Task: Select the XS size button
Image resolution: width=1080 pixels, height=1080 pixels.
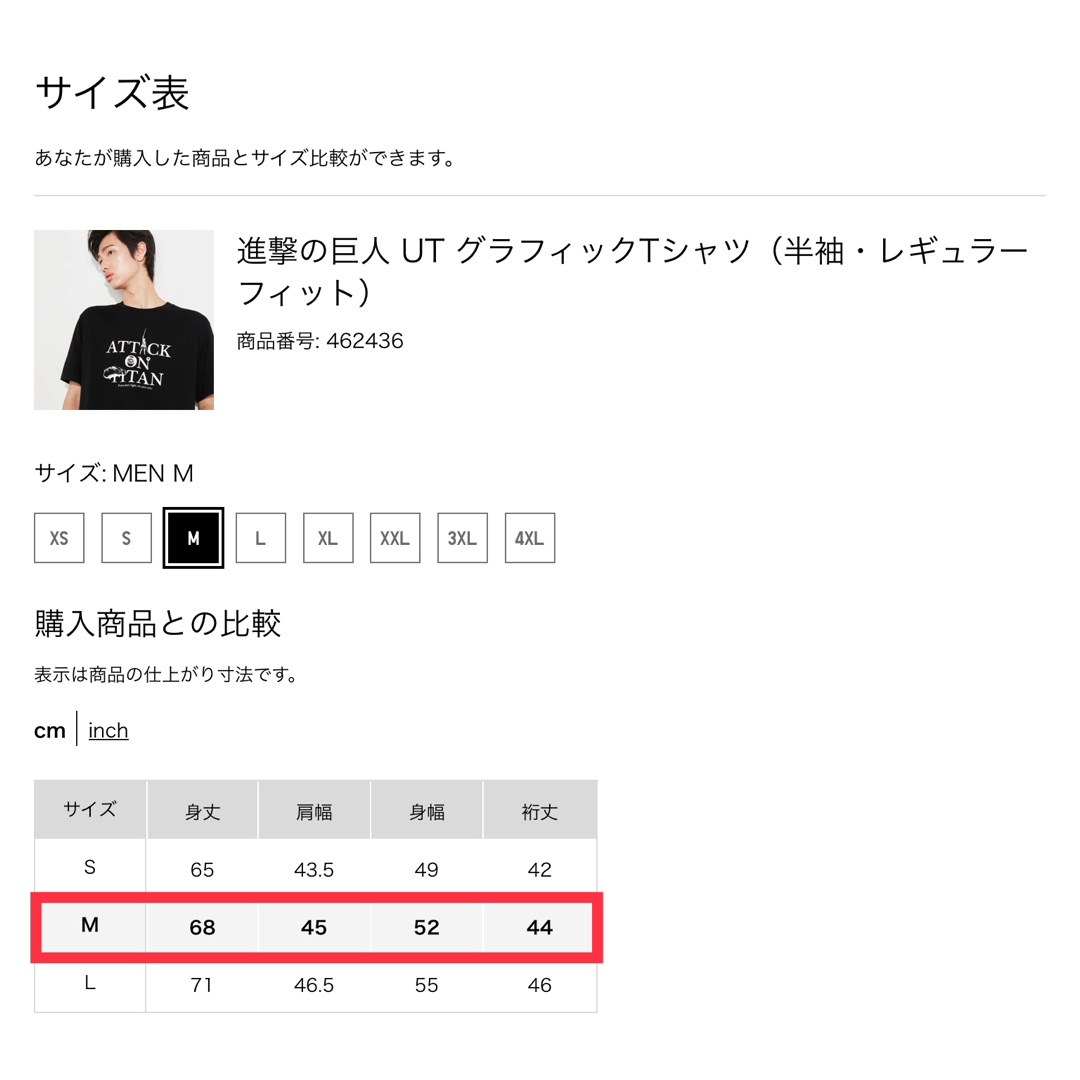Action: click(x=59, y=538)
